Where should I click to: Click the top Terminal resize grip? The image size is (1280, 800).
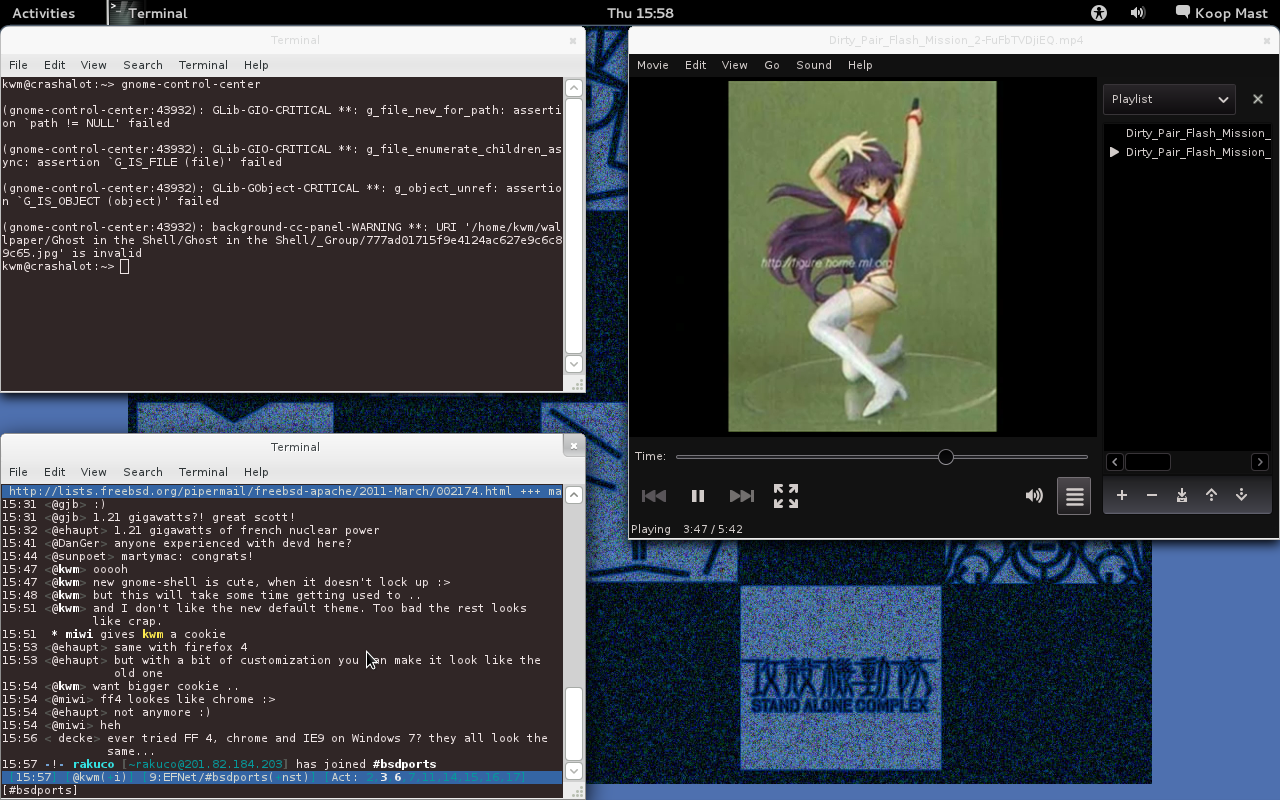click(577, 384)
